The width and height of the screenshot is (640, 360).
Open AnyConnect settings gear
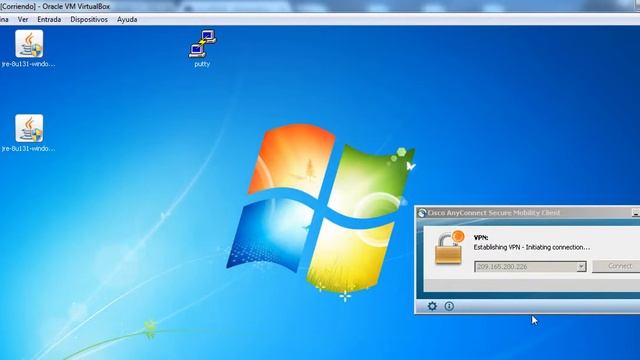click(x=432, y=306)
